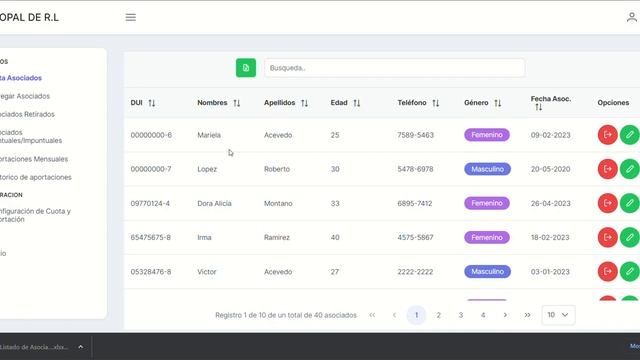This screenshot has width=640, height=360.
Task: Click Femenino badge in Irma row
Action: pyautogui.click(x=487, y=237)
